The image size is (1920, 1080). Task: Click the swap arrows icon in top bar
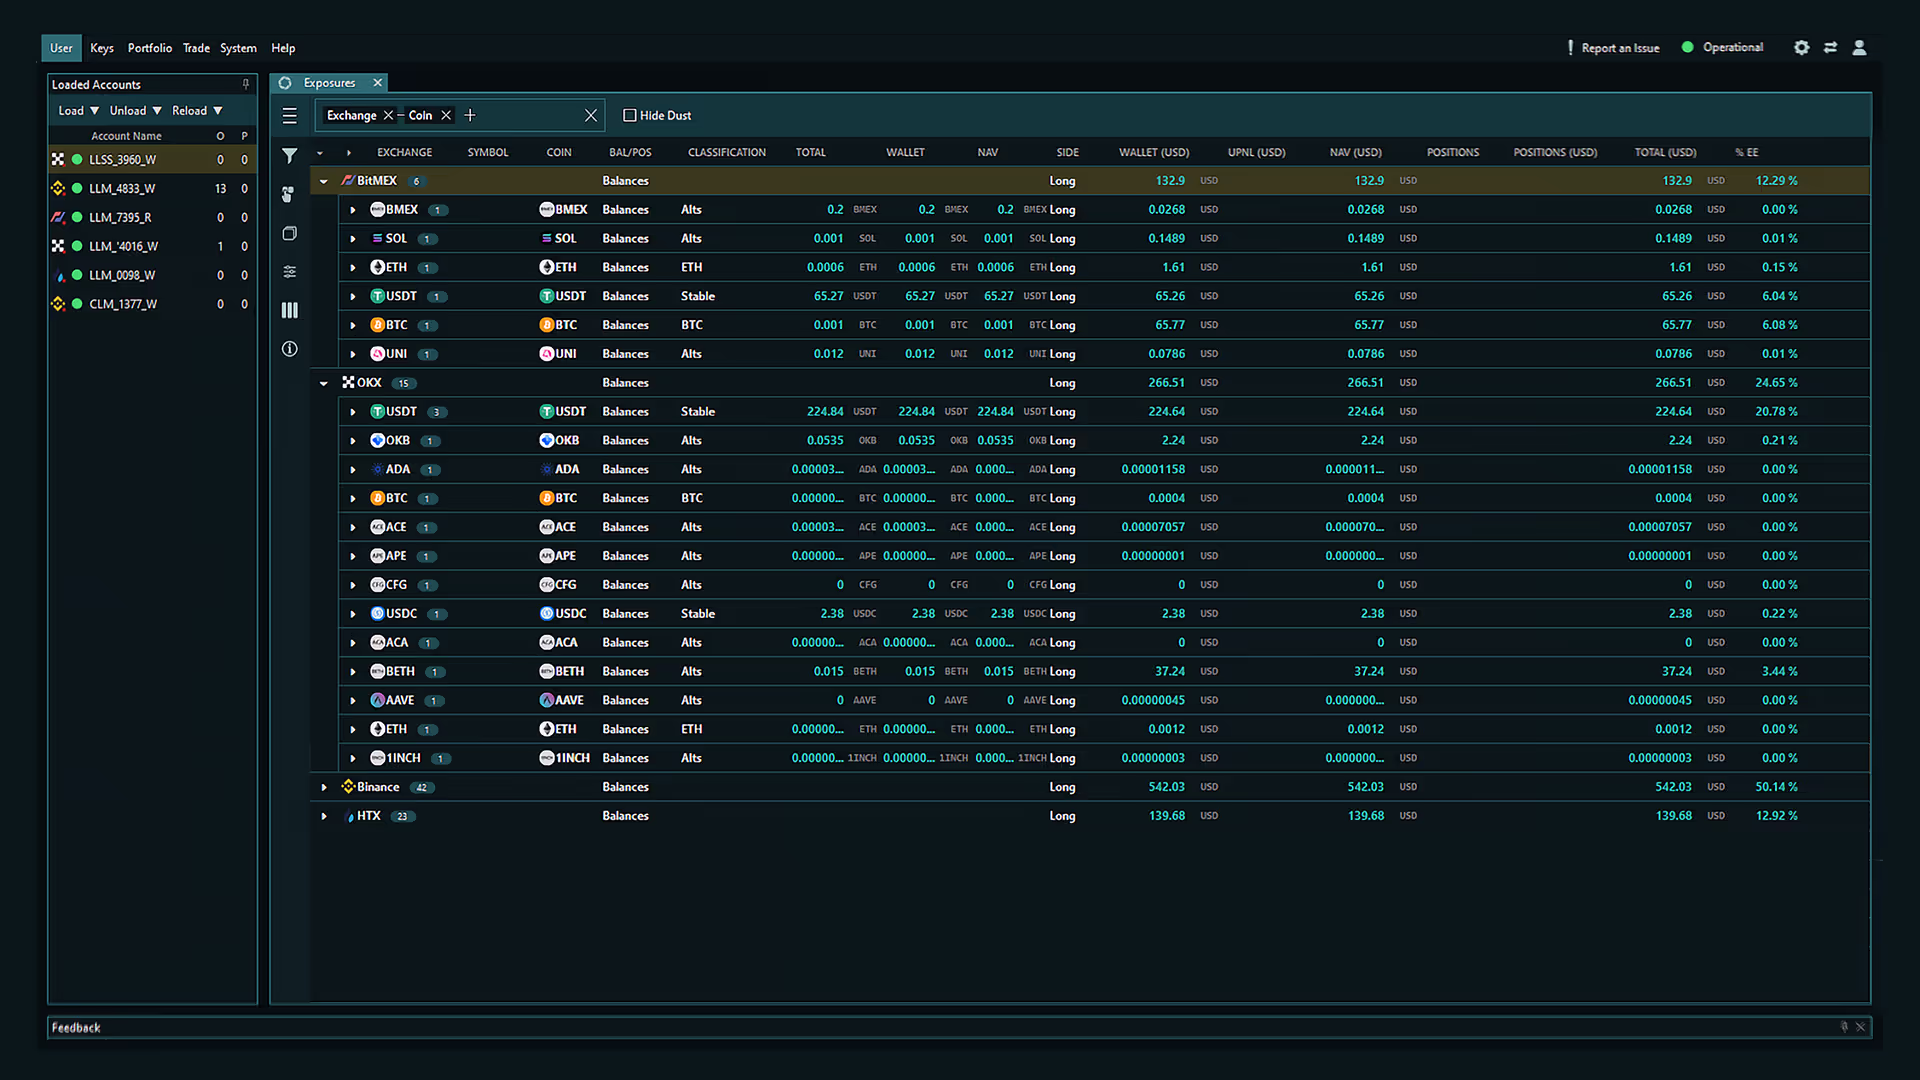click(1830, 48)
